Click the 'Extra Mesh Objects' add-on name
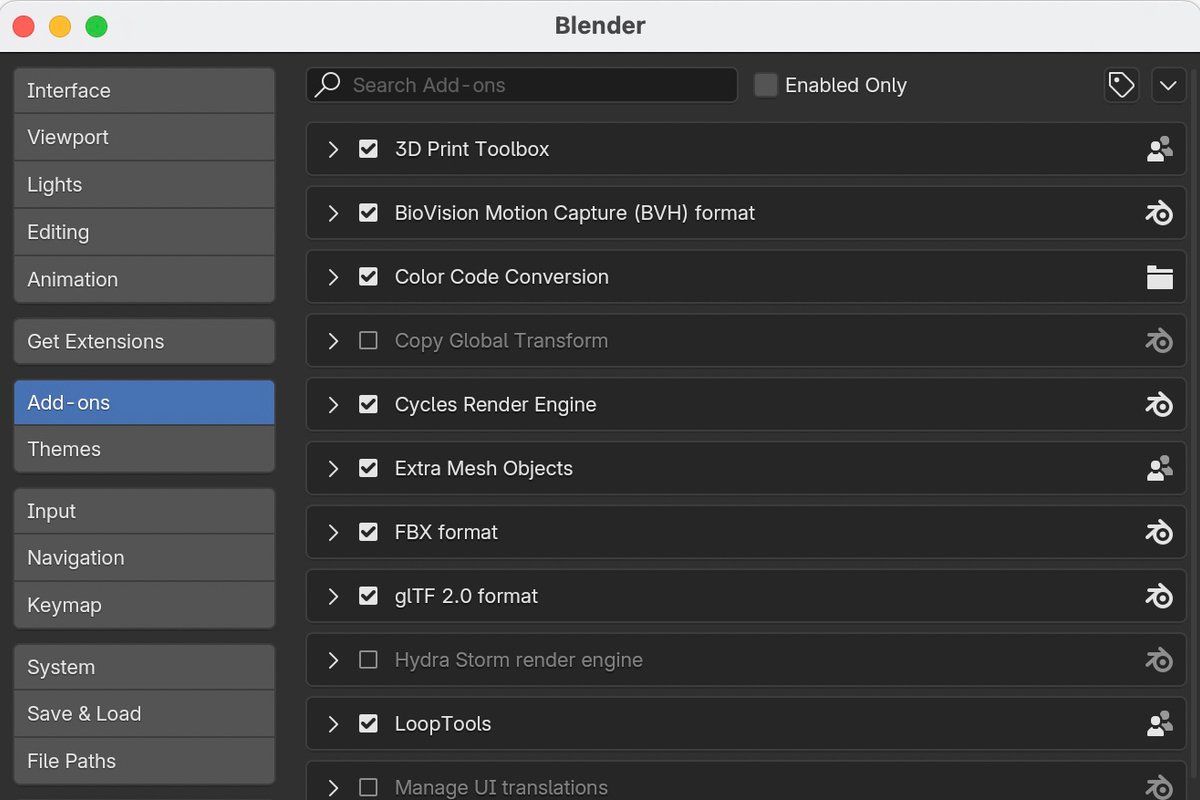The width and height of the screenshot is (1200, 800). pyautogui.click(x=484, y=469)
